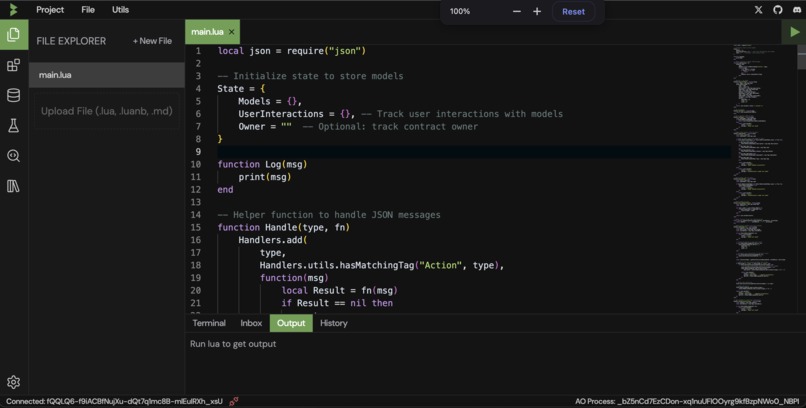Viewport: 806px width, 408px height.
Task: Switch to the History tab
Action: point(334,323)
